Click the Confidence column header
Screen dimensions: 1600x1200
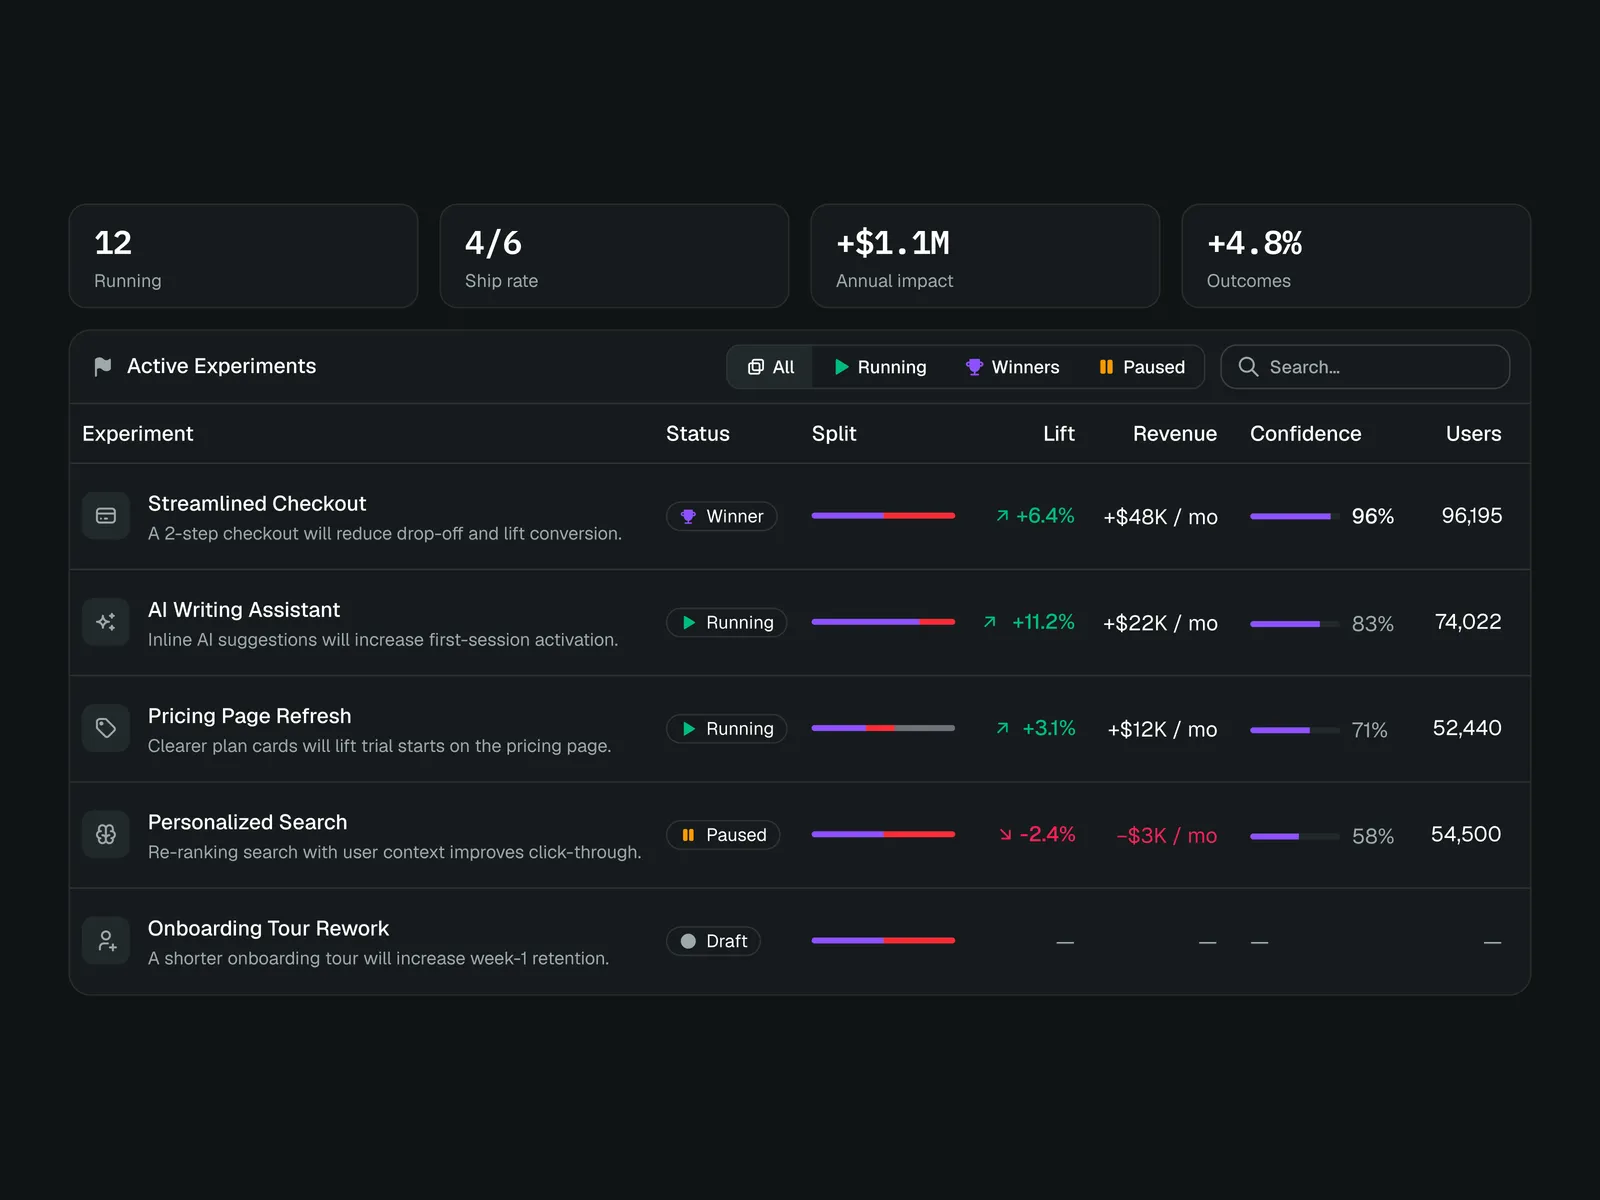click(x=1306, y=434)
